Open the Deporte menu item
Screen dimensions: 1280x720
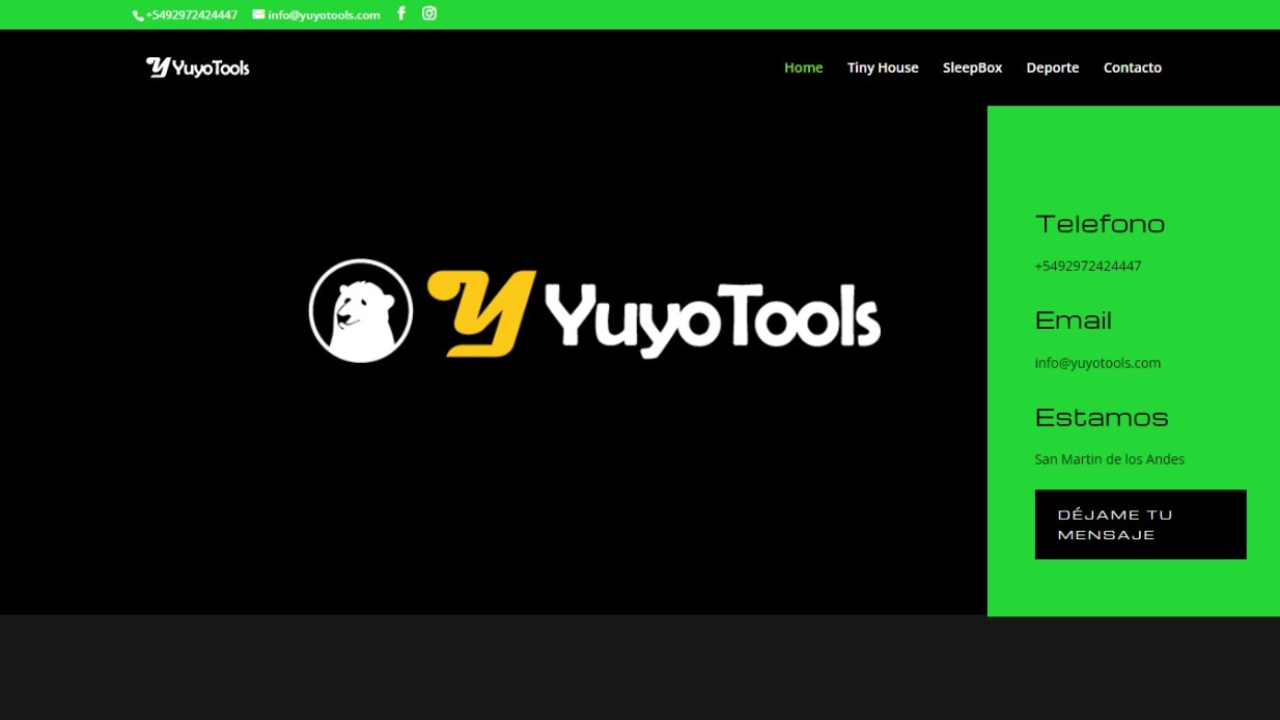click(x=1052, y=67)
